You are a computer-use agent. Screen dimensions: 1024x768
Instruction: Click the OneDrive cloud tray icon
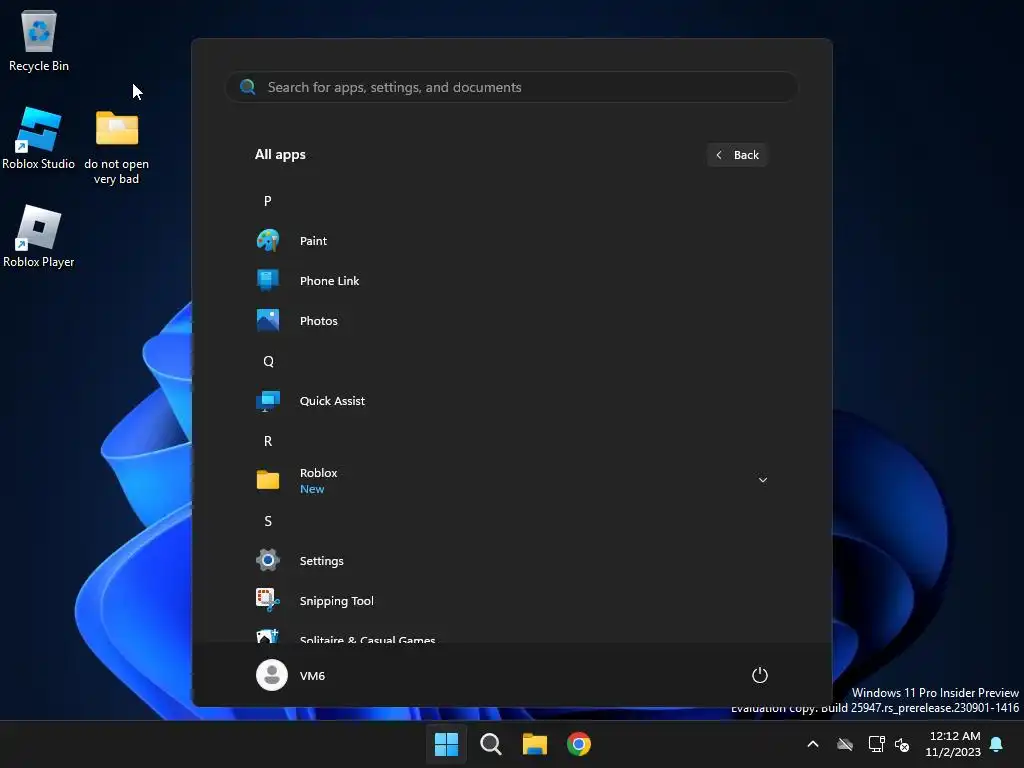(845, 744)
